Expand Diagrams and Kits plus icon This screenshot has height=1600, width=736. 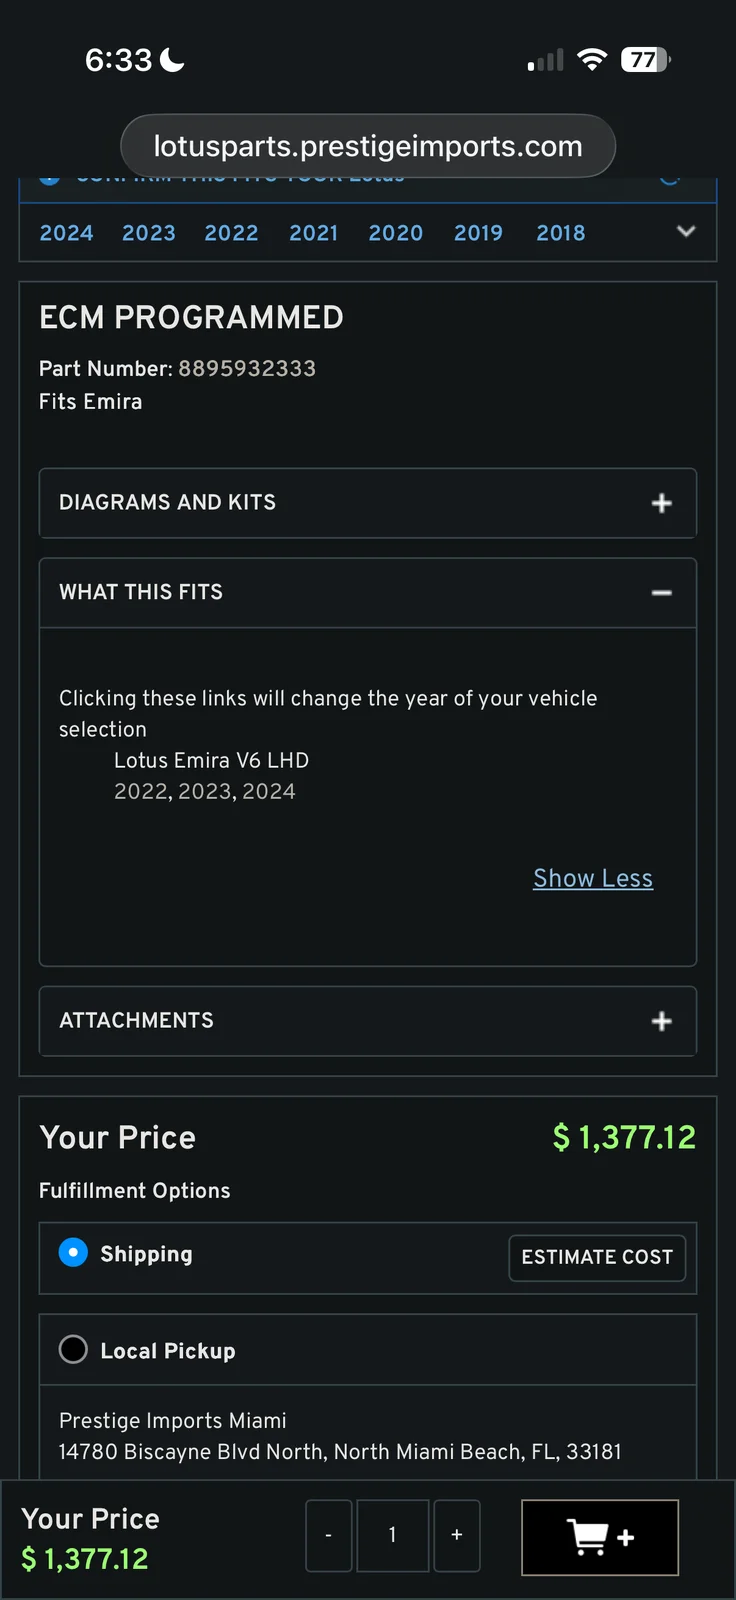coord(661,503)
